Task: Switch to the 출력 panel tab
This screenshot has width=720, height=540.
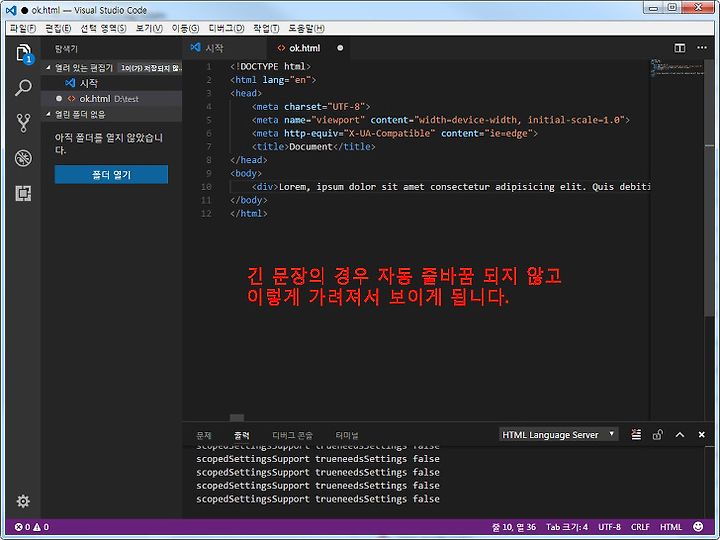Action: (242, 435)
